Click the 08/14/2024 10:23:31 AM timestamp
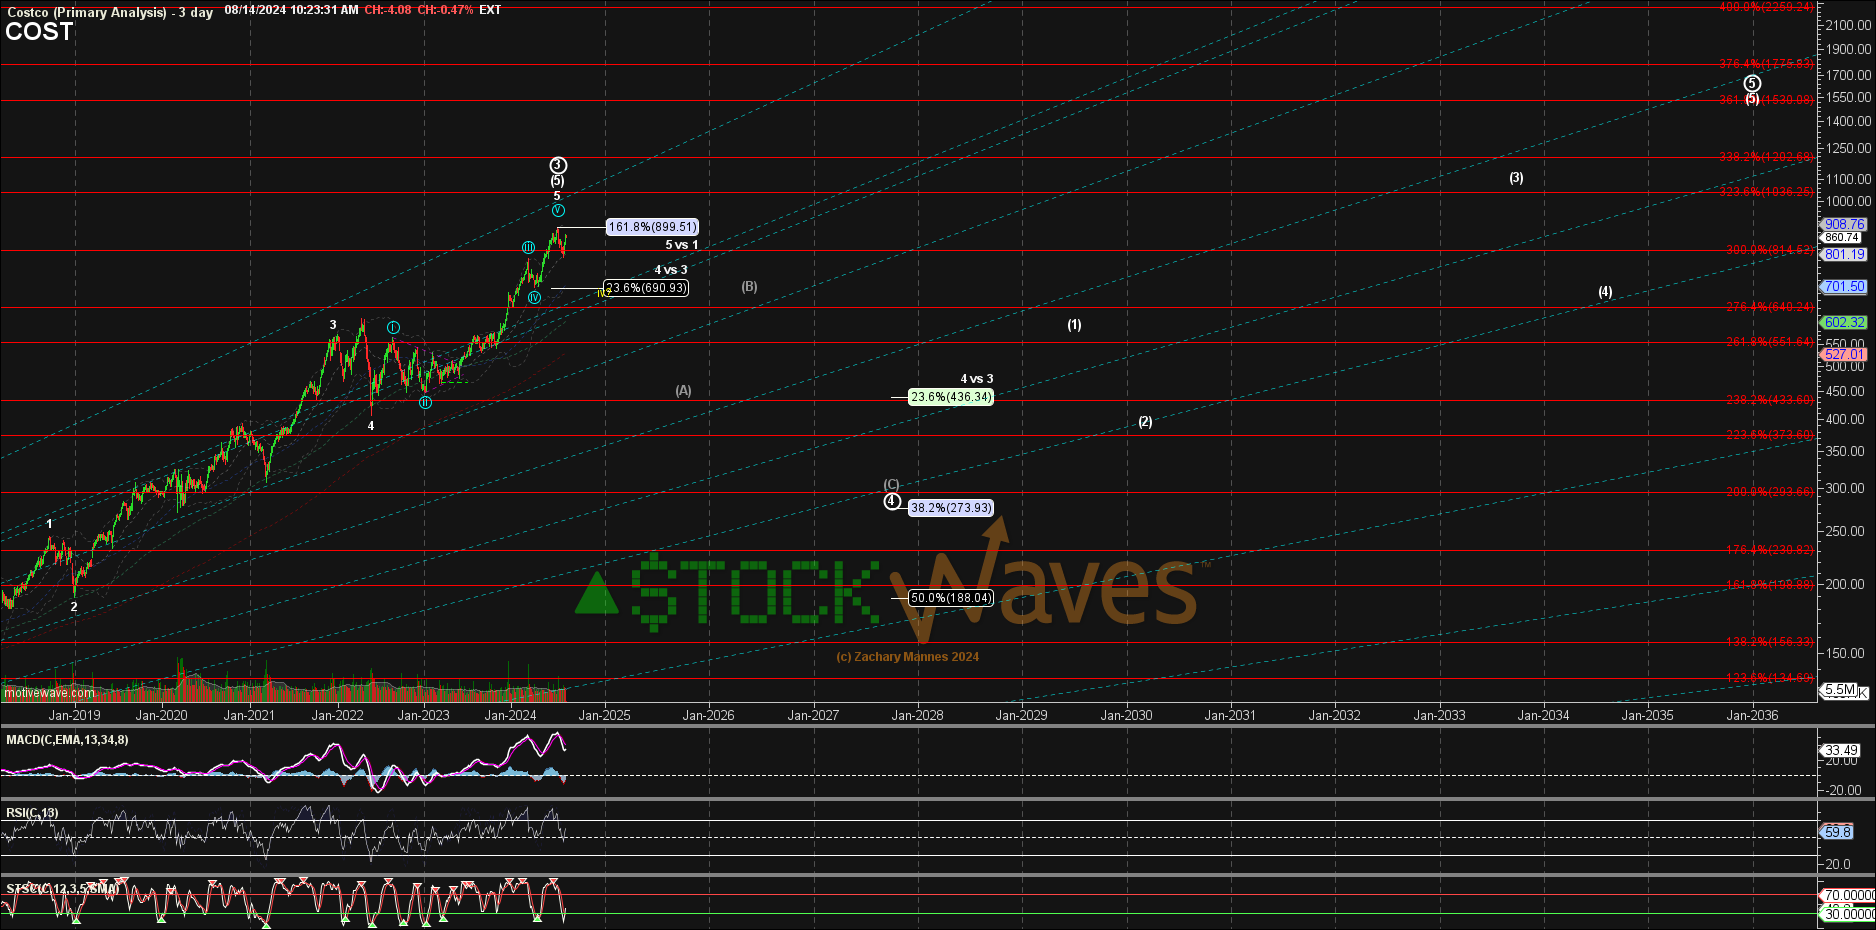Screen dimensions: 1876x930 coord(291,10)
